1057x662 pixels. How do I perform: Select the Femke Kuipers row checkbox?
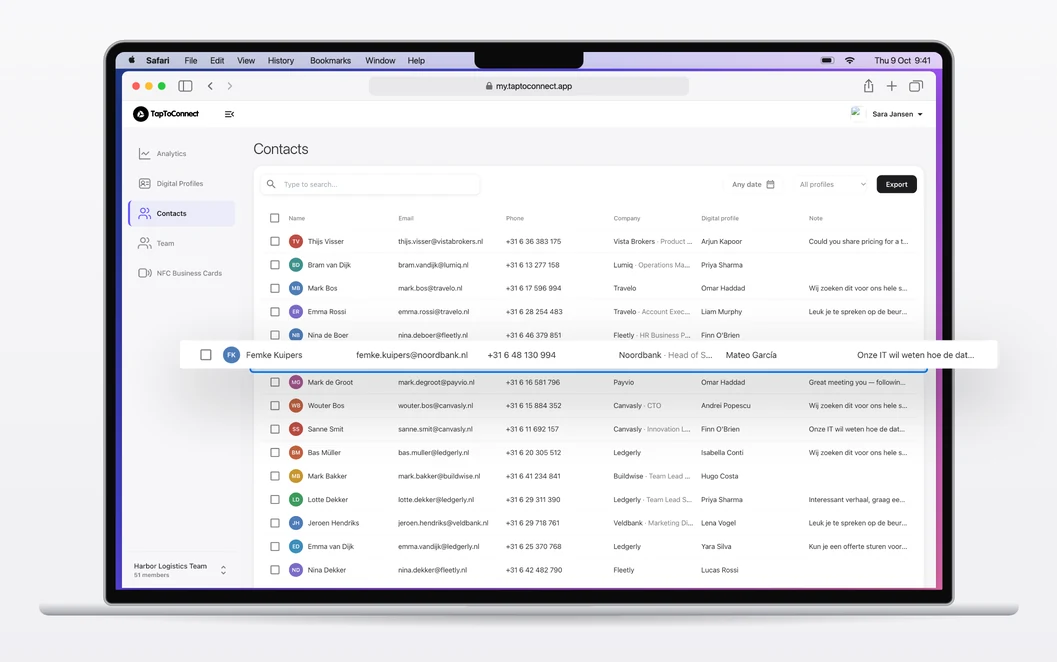(206, 355)
